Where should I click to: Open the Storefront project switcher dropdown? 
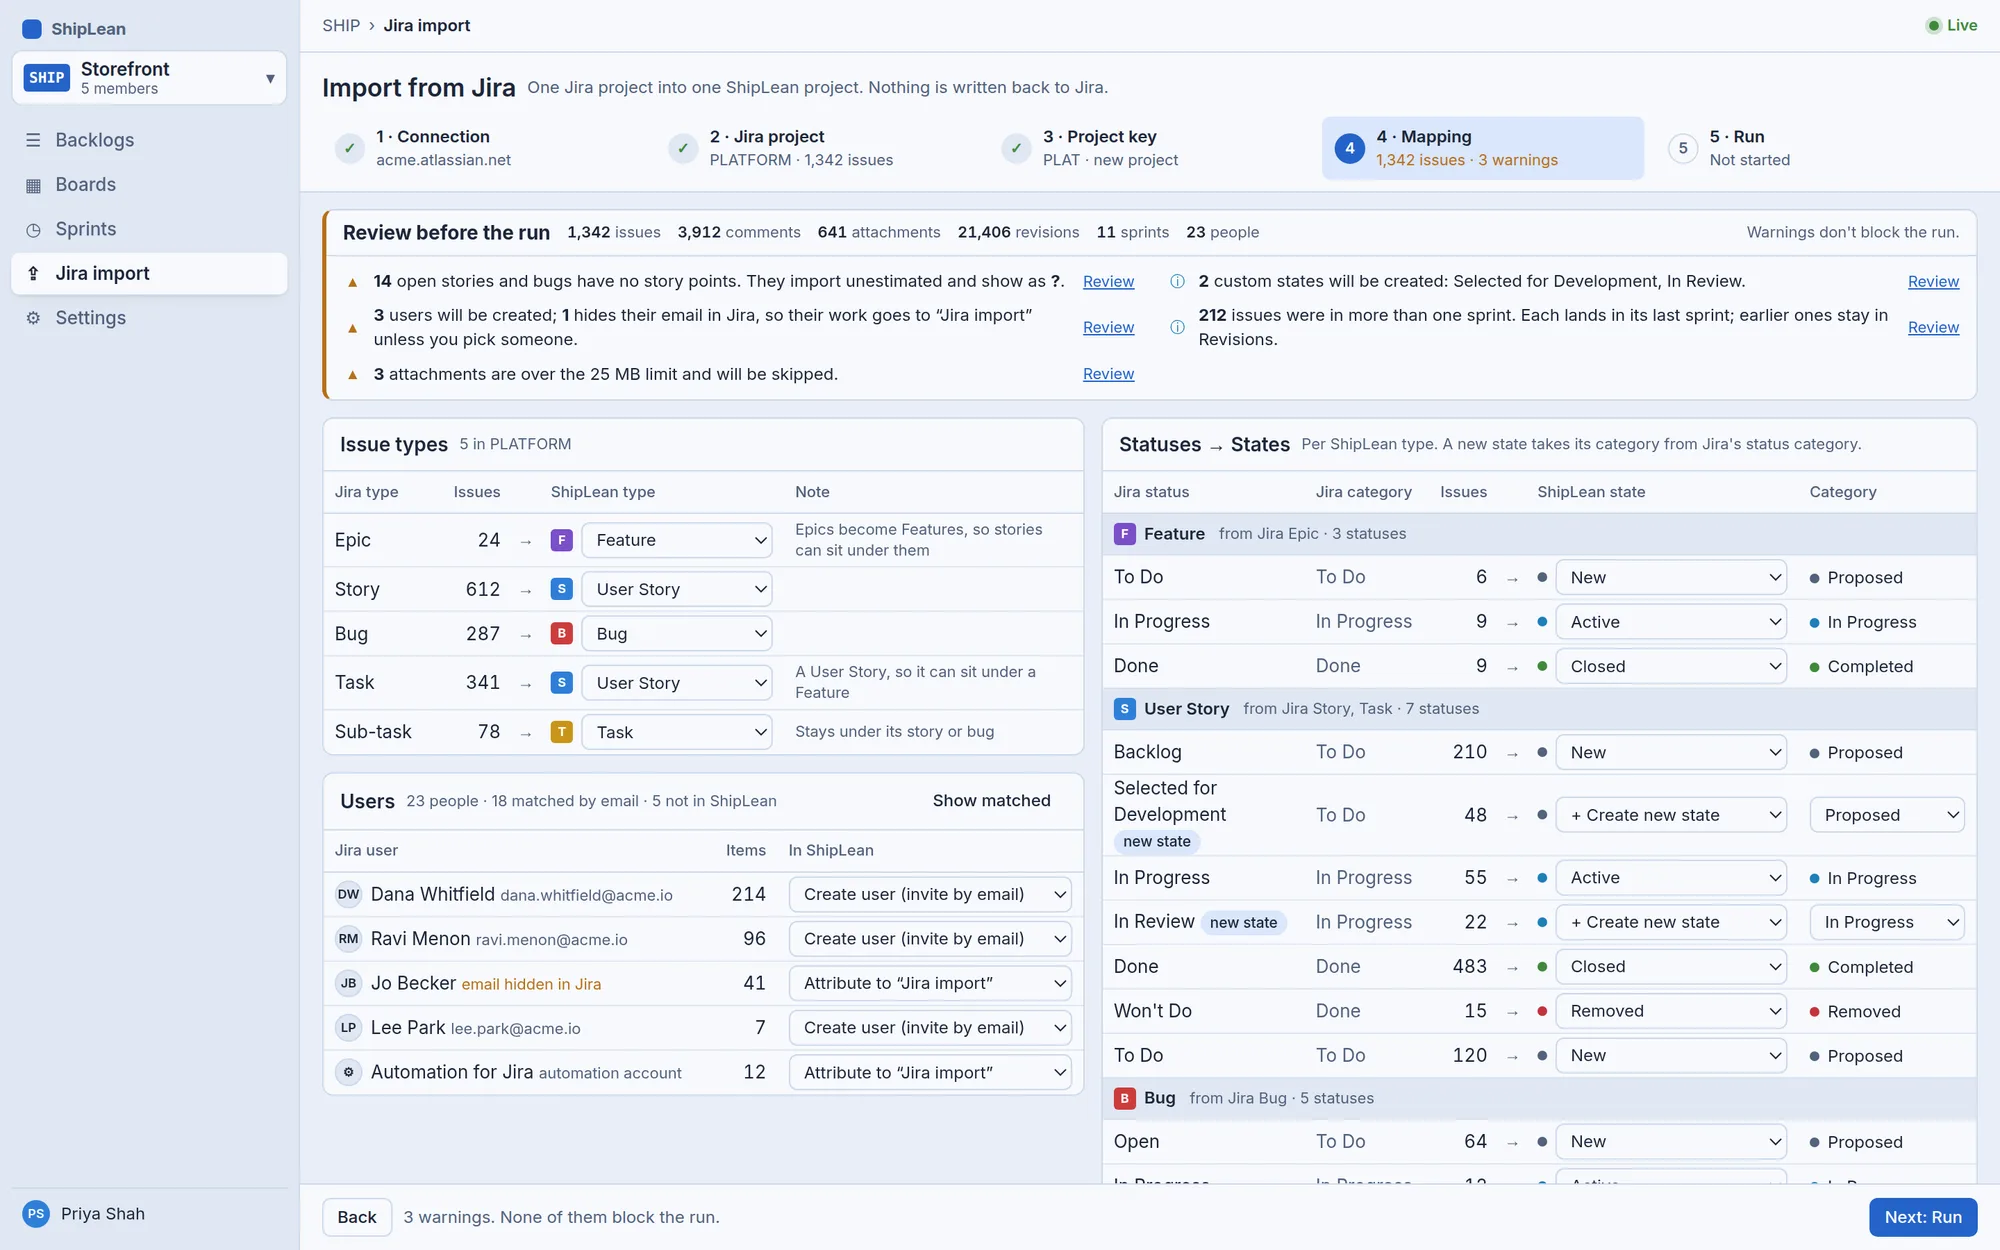pos(149,78)
